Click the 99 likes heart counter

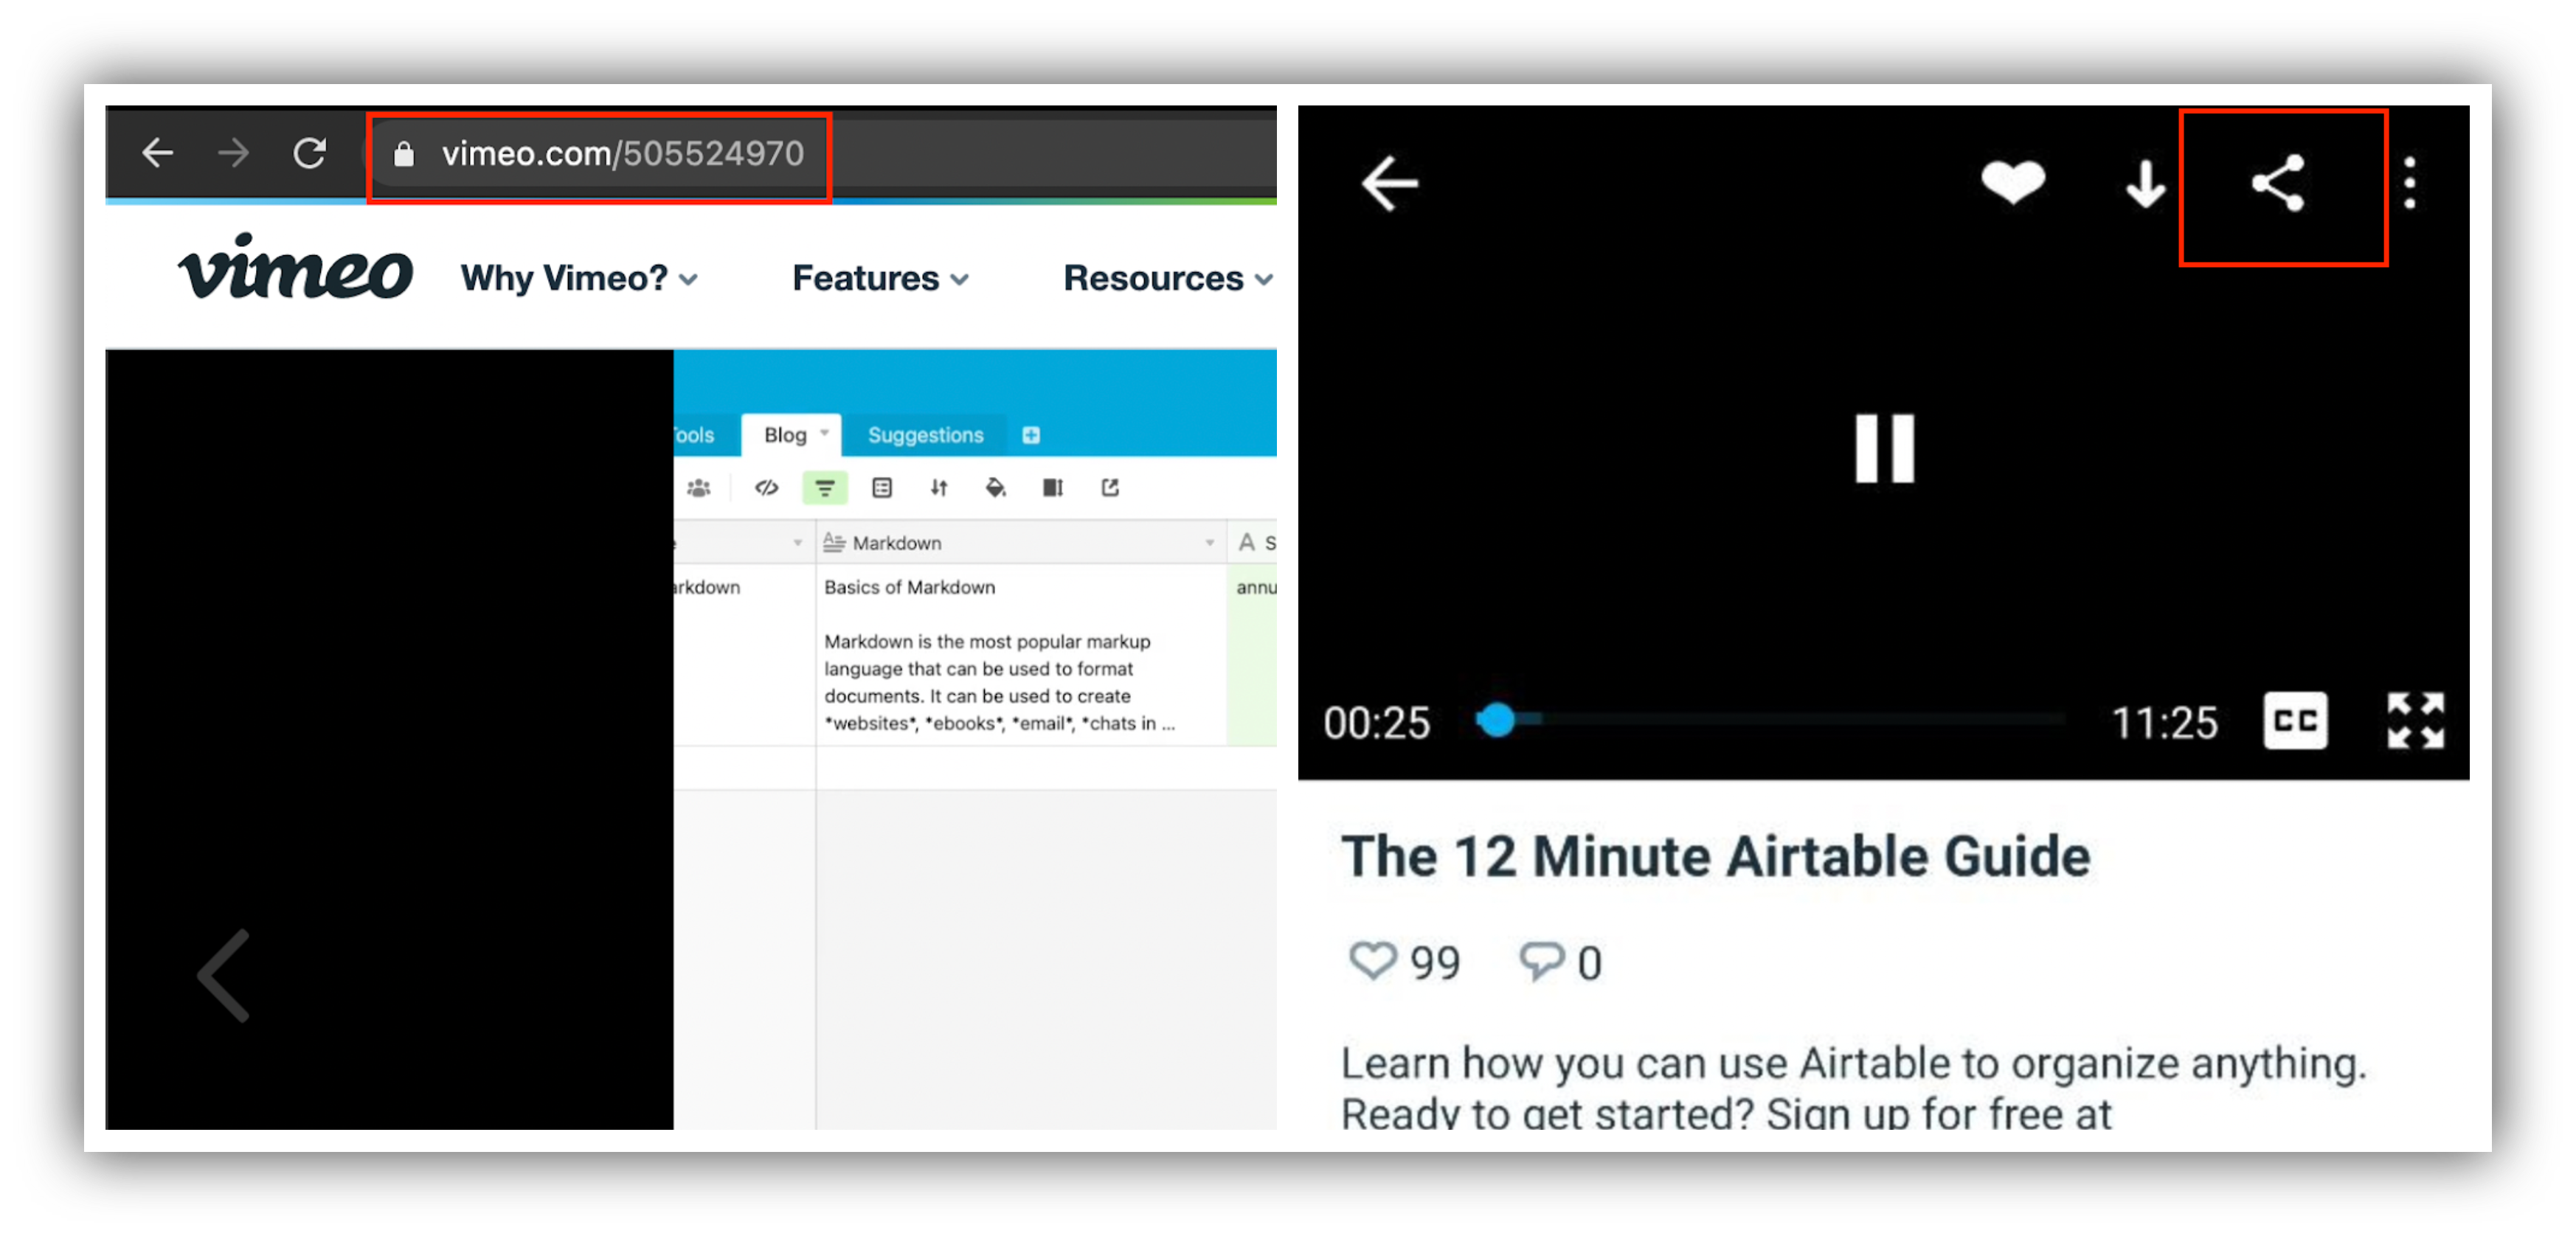click(x=1404, y=963)
